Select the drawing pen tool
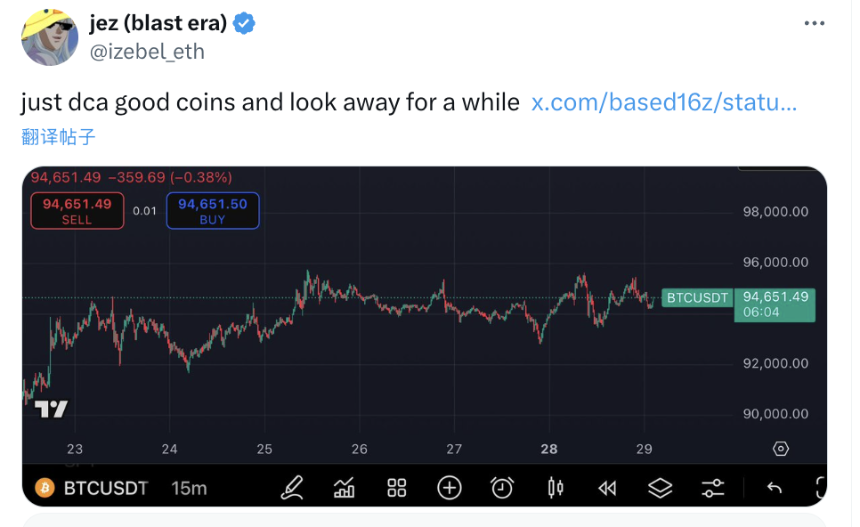This screenshot has width=860, height=527. click(292, 488)
